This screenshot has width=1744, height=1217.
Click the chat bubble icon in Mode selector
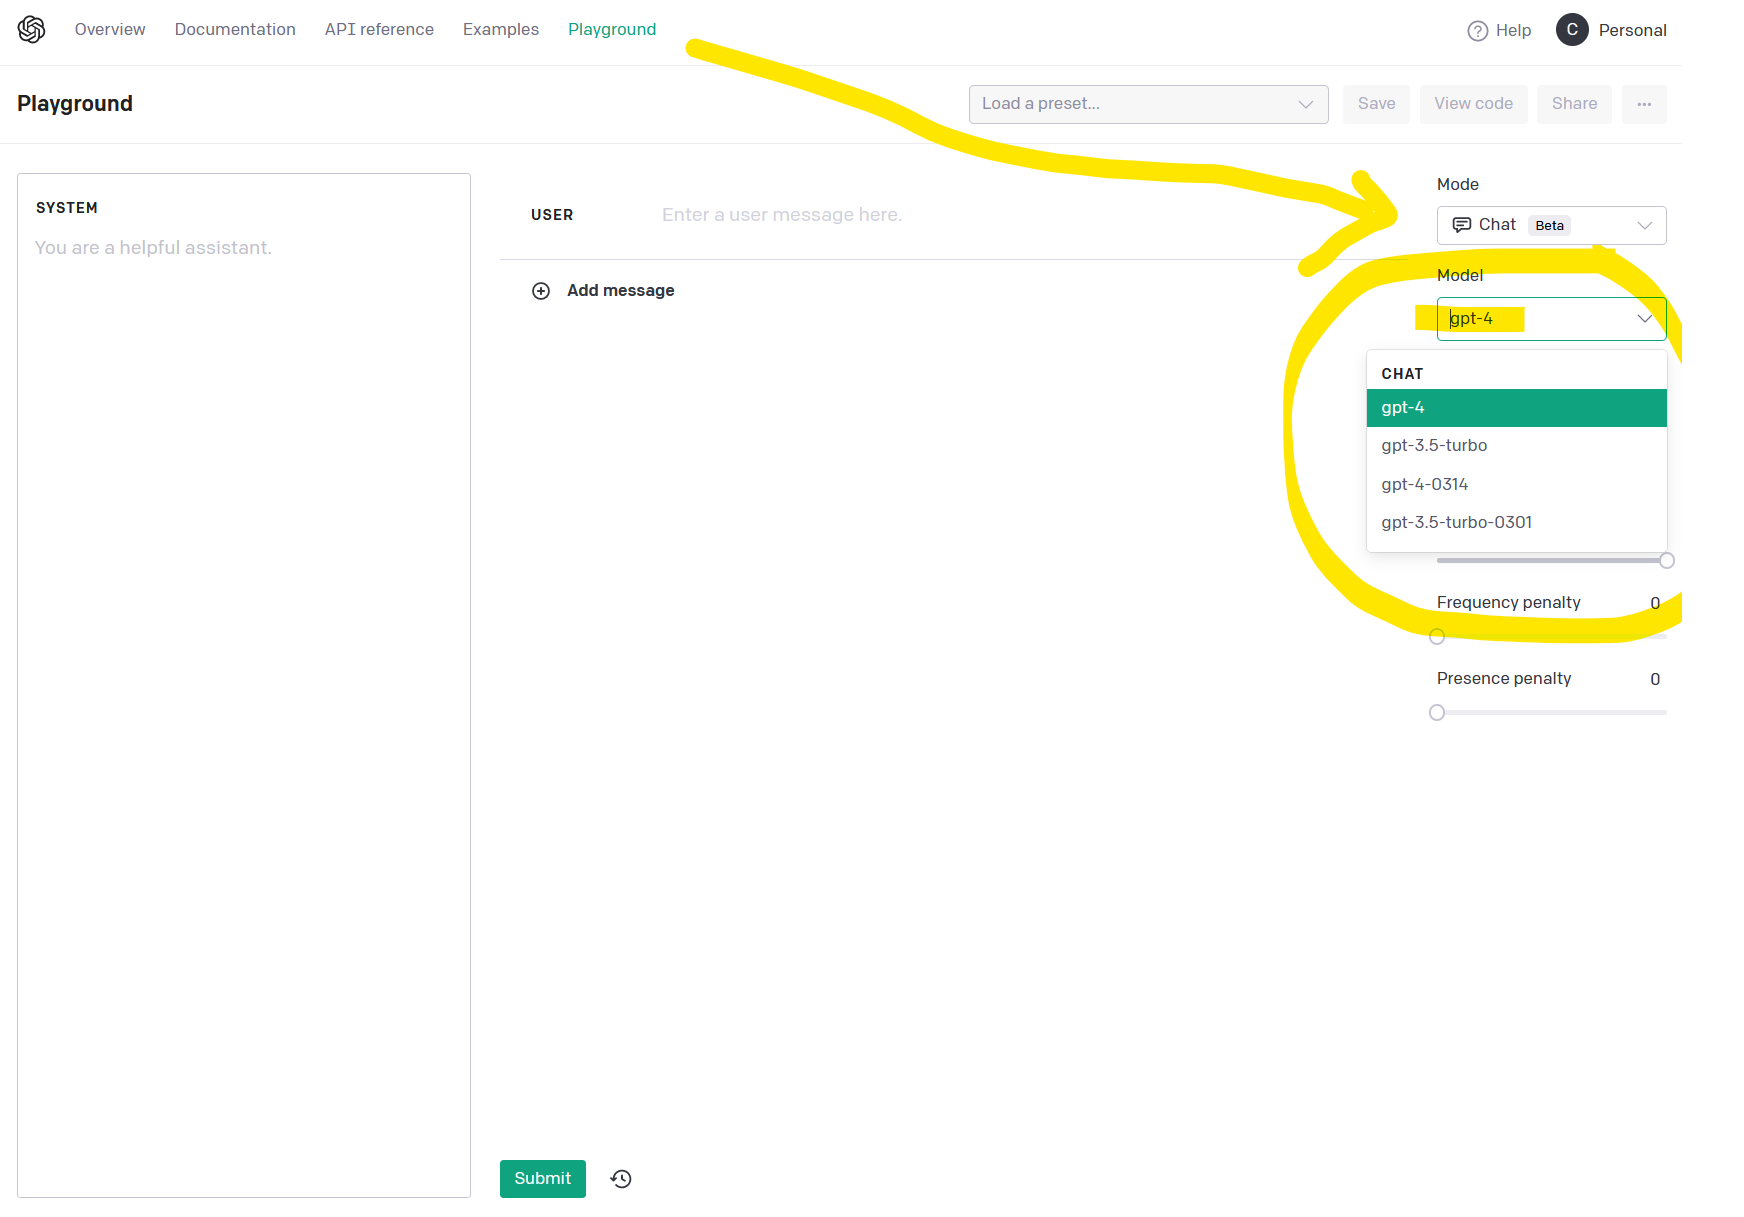(x=1463, y=224)
